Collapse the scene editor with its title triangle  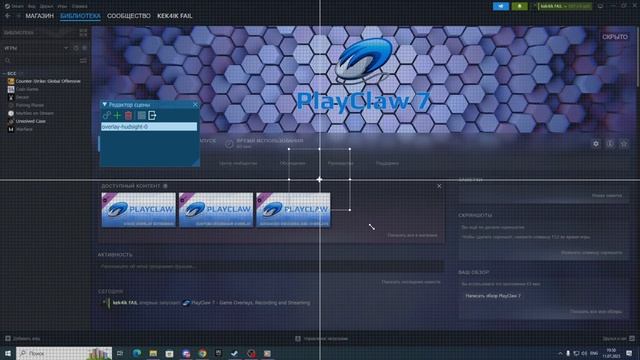(104, 105)
